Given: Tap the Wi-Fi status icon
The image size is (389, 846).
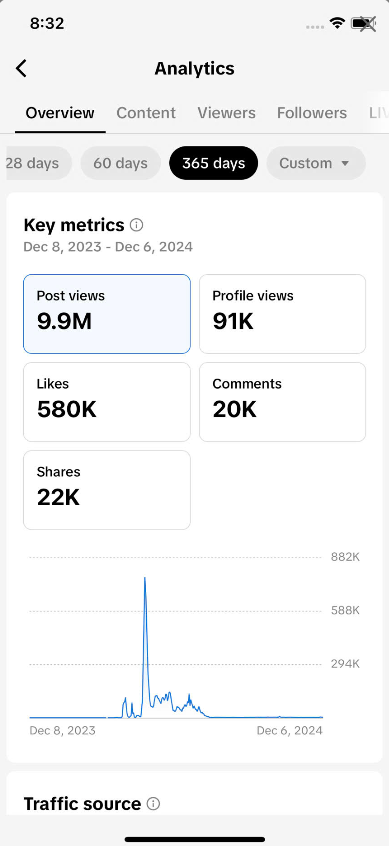Looking at the screenshot, I should tap(338, 23).
